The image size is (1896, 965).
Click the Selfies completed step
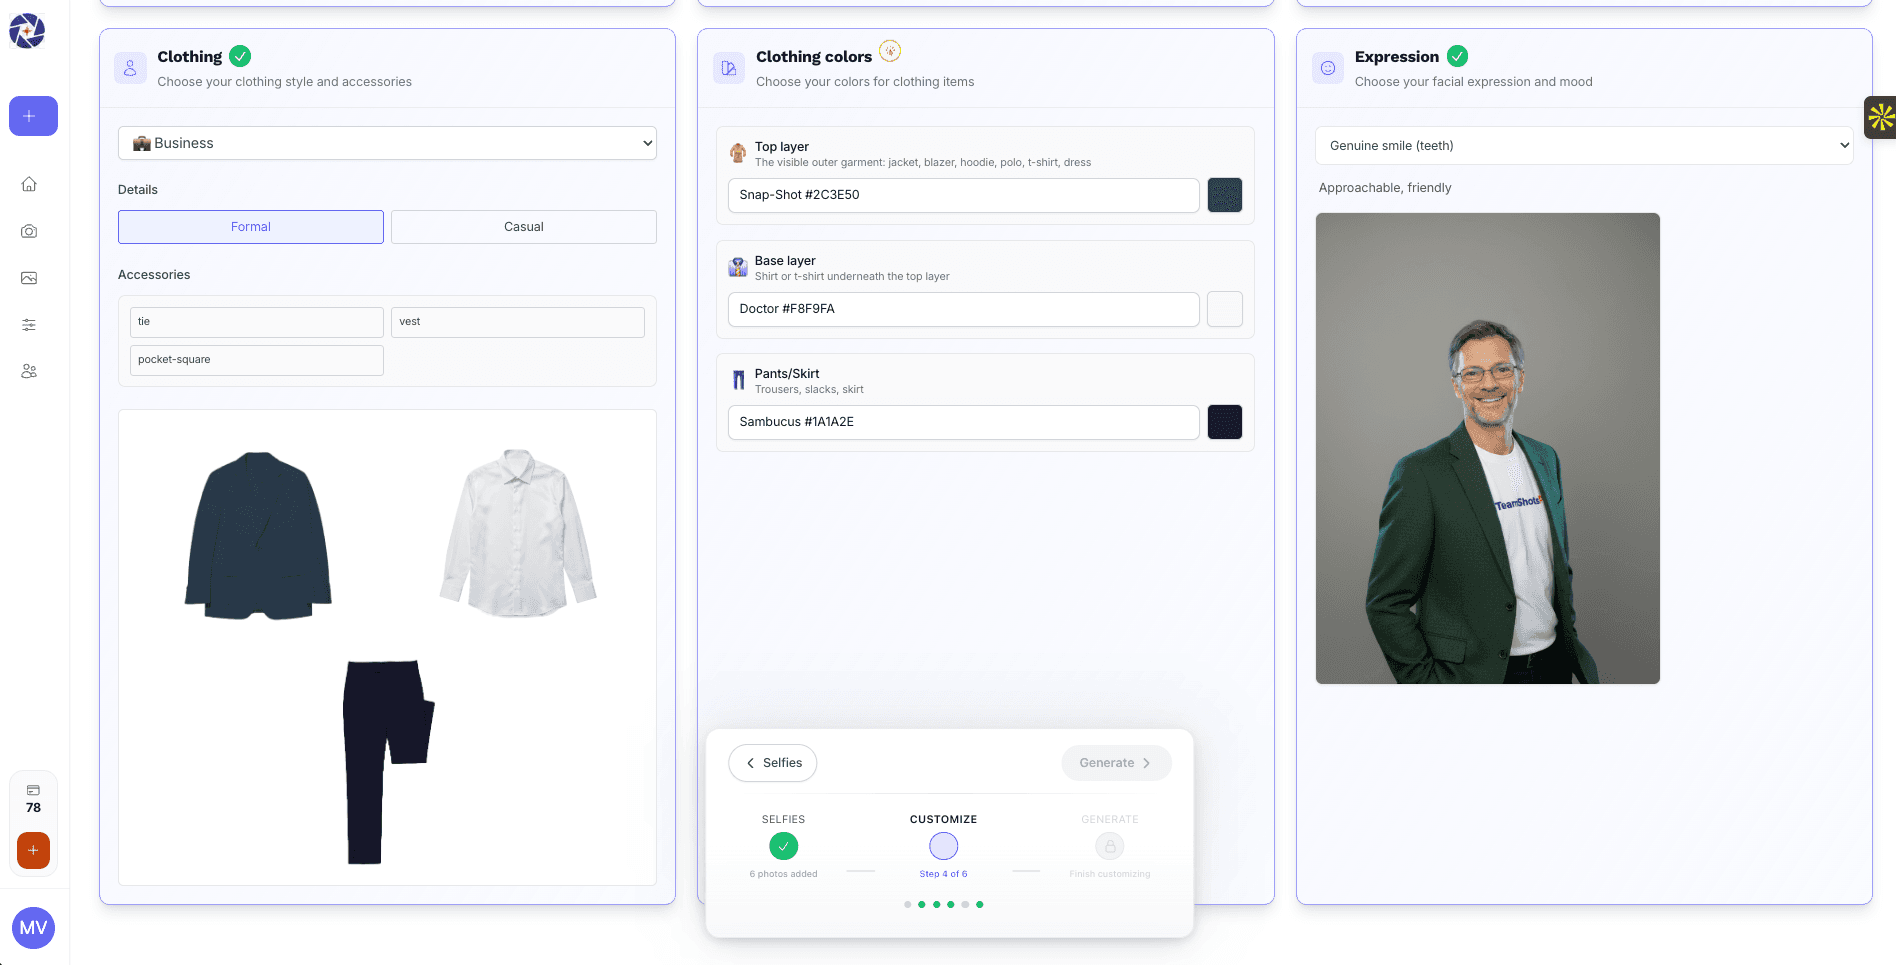coord(783,846)
